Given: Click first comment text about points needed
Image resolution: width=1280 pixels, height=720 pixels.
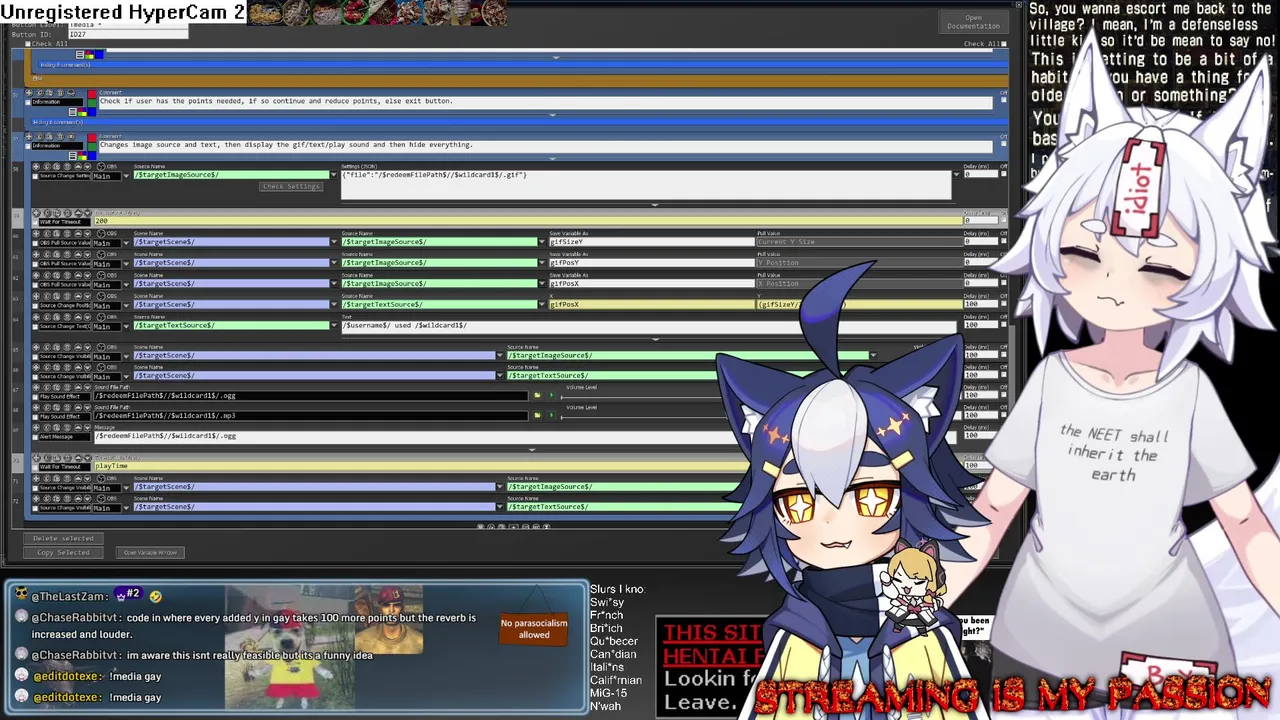Looking at the screenshot, I should pyautogui.click(x=545, y=101).
